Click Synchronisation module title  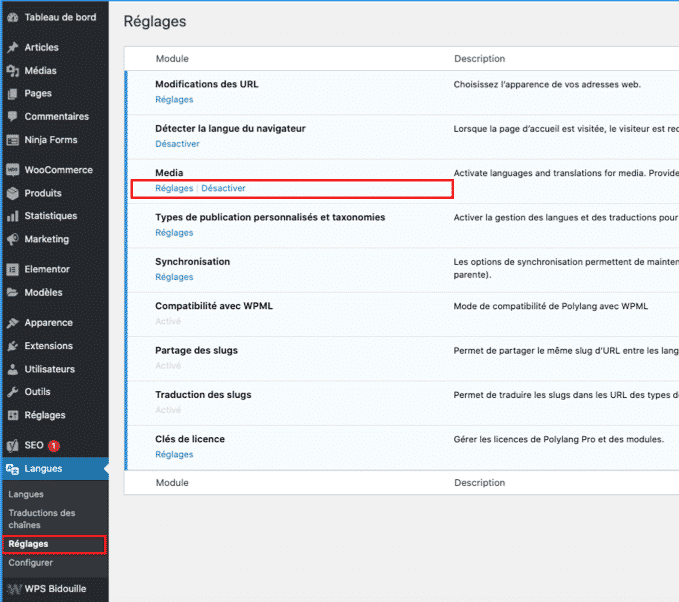pyautogui.click(x=192, y=262)
